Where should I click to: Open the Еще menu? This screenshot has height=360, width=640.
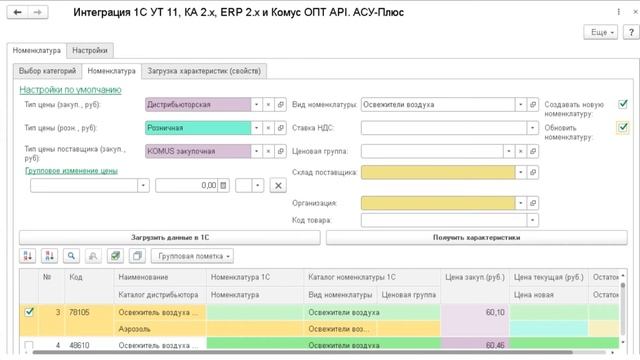coord(600,32)
